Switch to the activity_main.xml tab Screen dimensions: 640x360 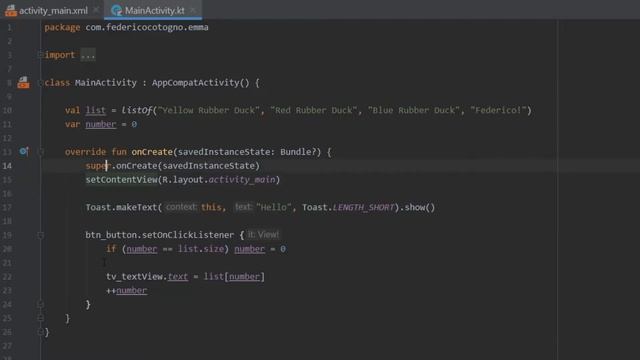point(53,11)
